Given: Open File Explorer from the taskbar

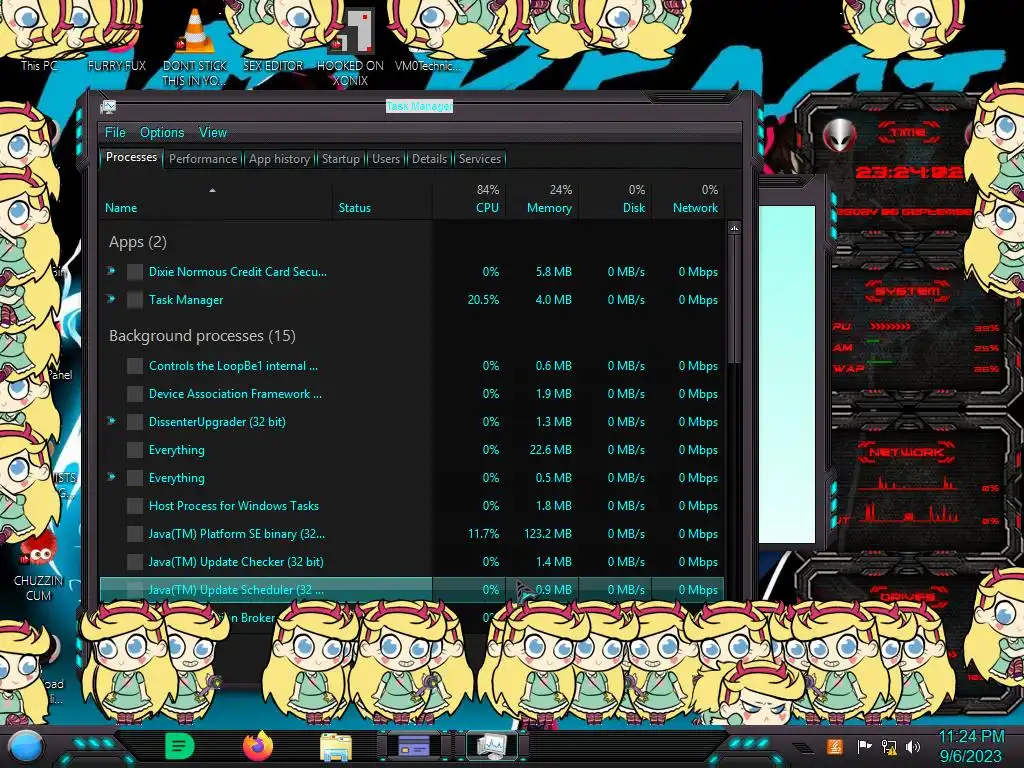Looking at the screenshot, I should (336, 747).
